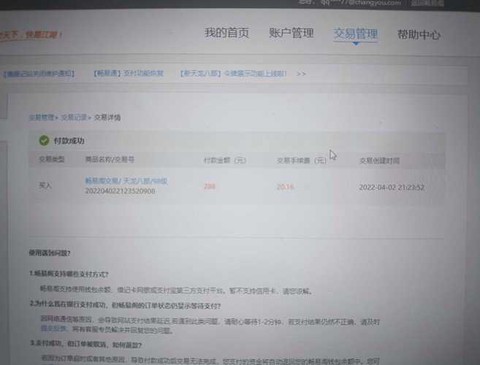Click the blue feedback link in FAQ answer two

(54, 328)
